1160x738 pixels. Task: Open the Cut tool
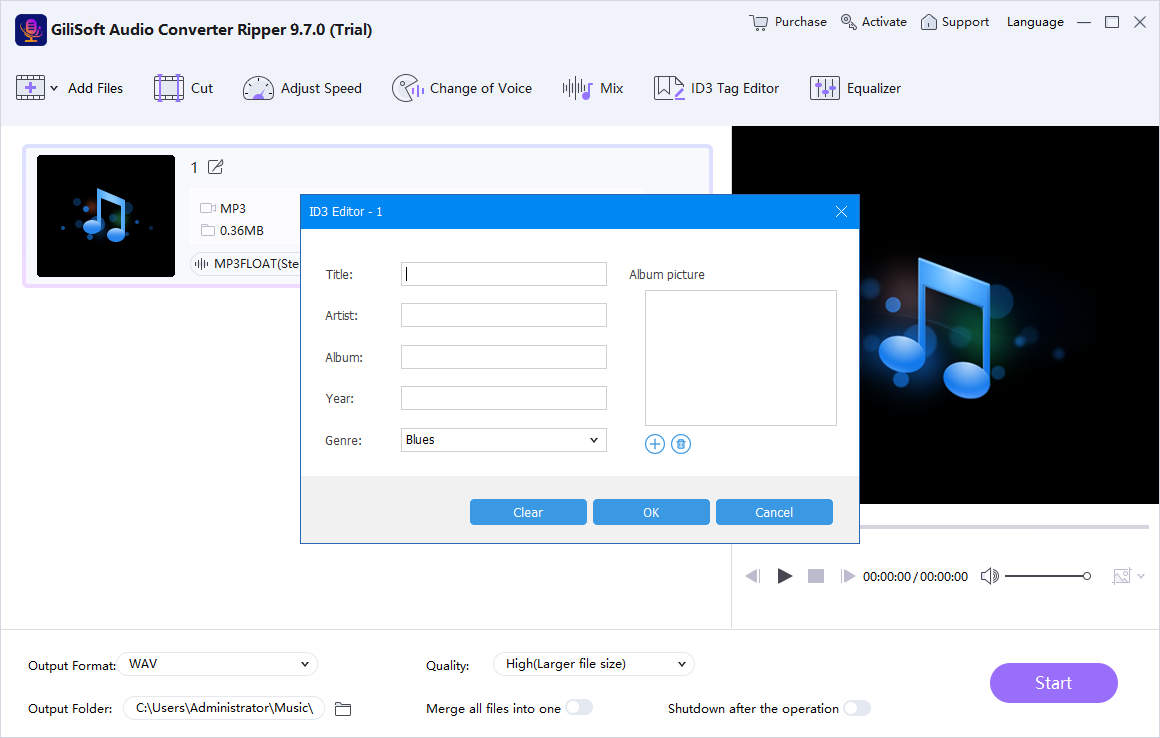pos(183,88)
